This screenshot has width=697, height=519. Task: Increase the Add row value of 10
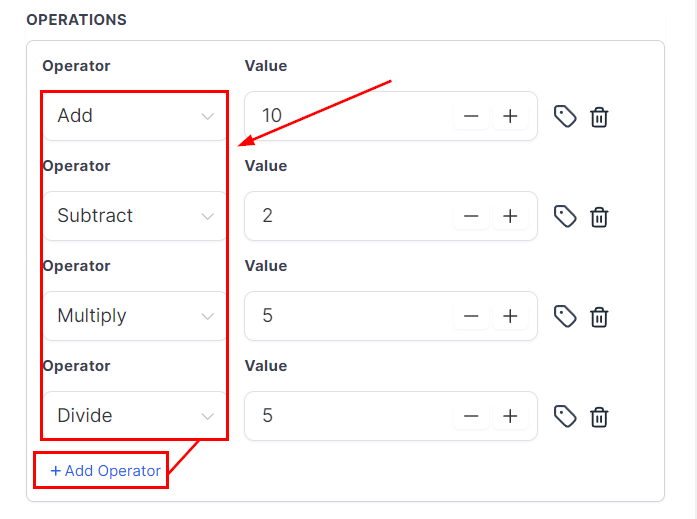tap(510, 116)
